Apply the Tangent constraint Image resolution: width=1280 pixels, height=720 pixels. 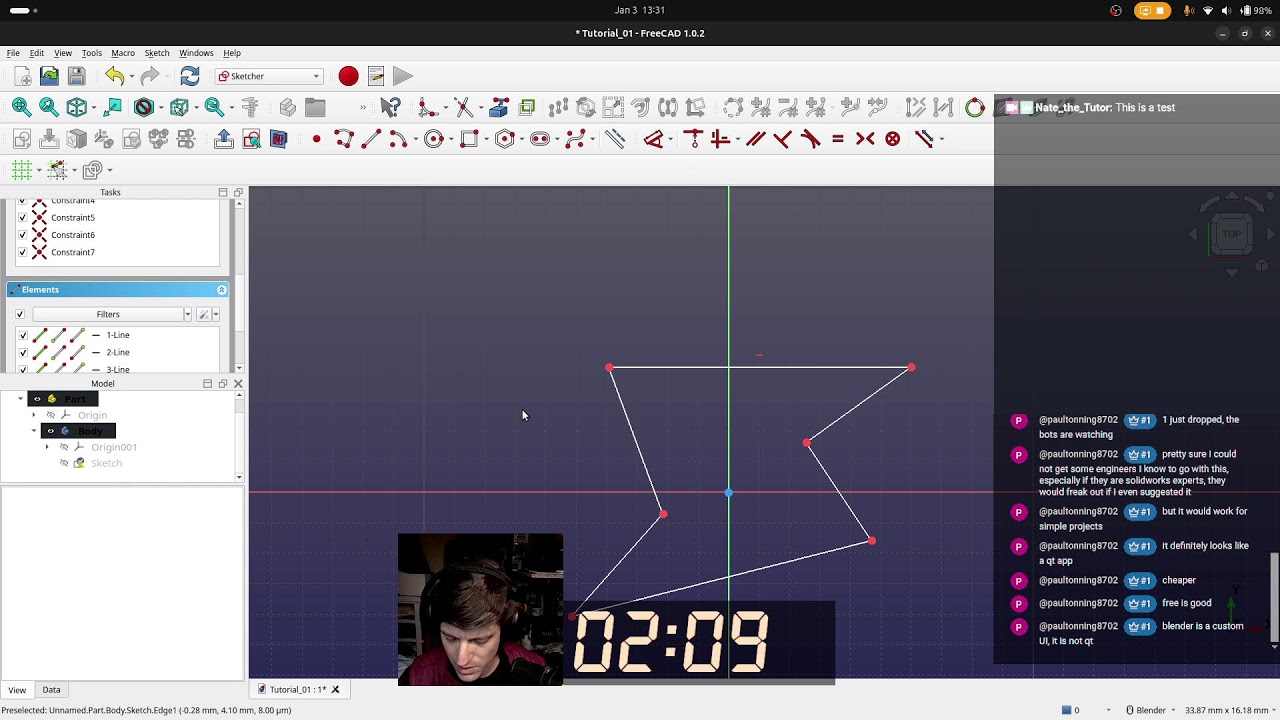click(x=811, y=139)
